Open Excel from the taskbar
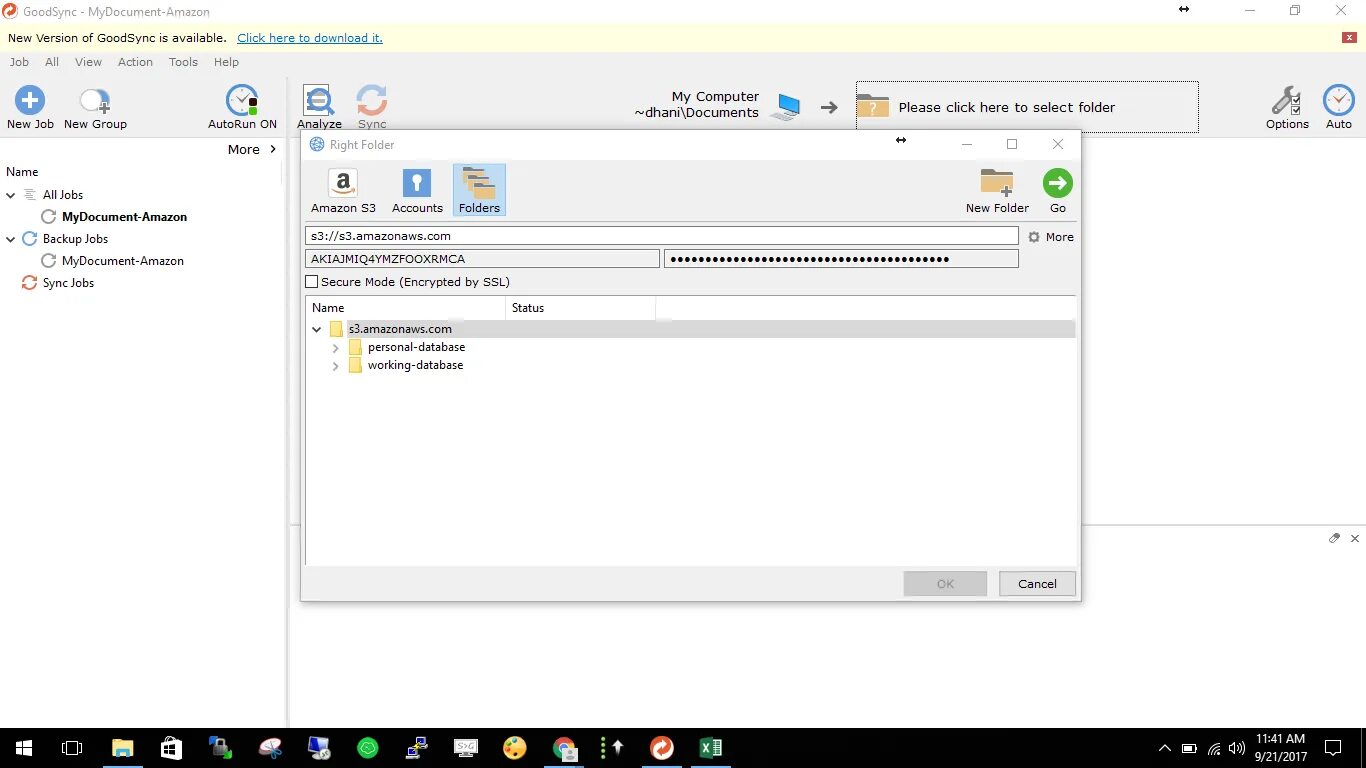This screenshot has width=1366, height=768. coord(711,748)
